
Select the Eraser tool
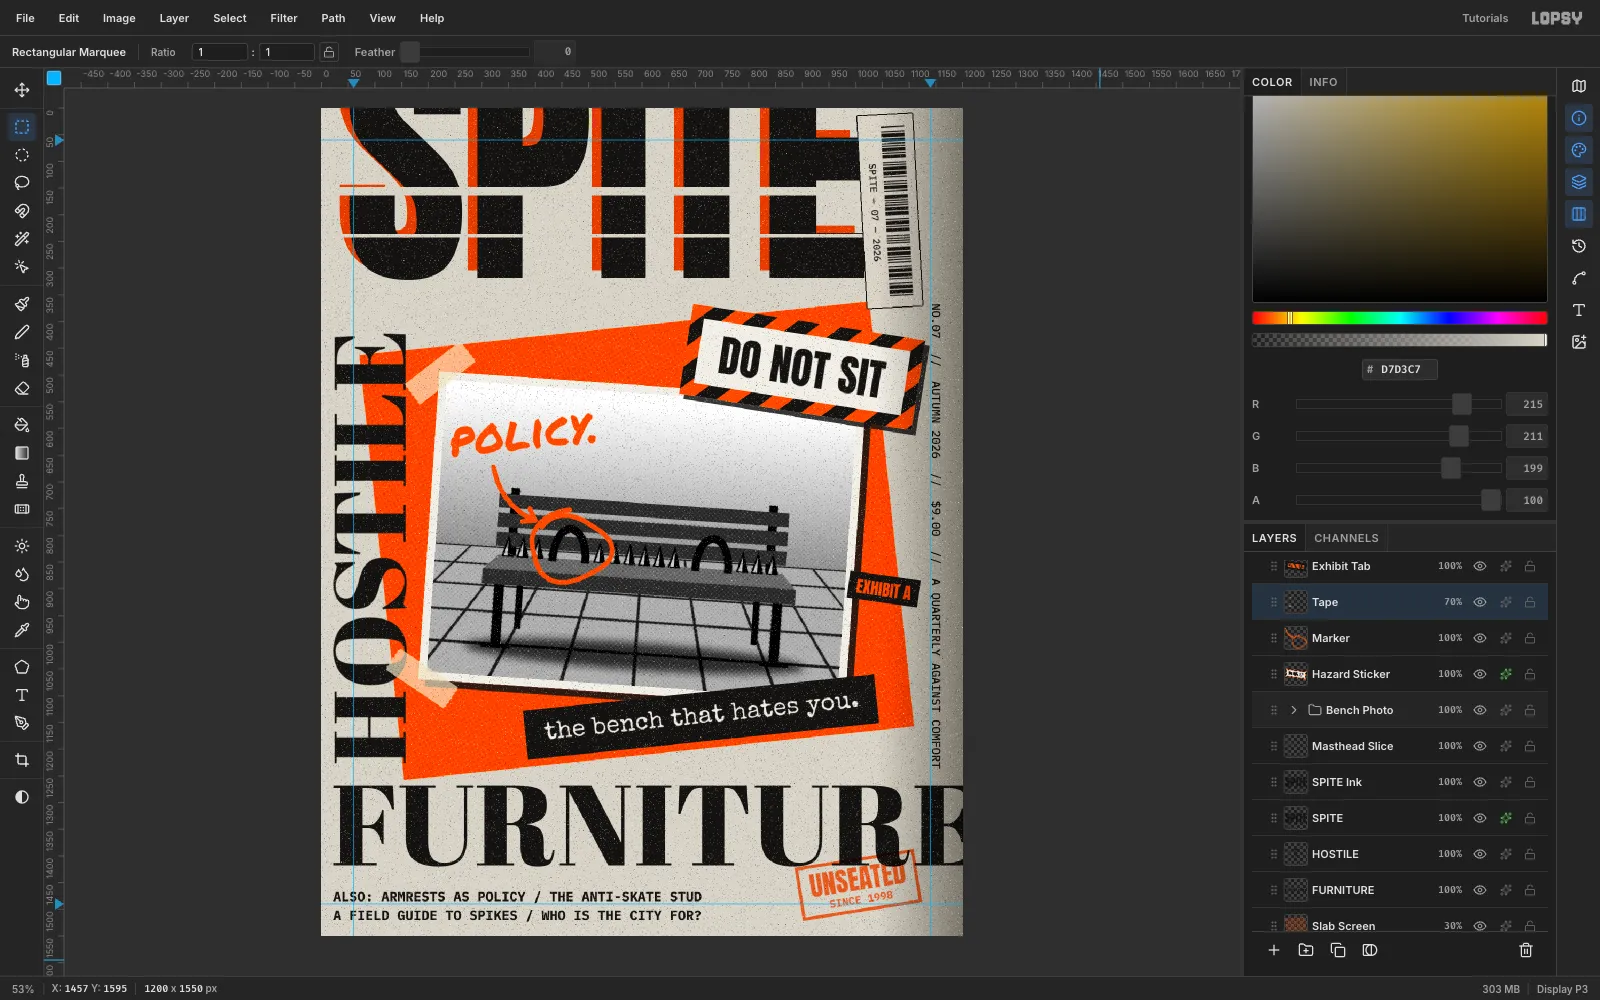(x=22, y=388)
